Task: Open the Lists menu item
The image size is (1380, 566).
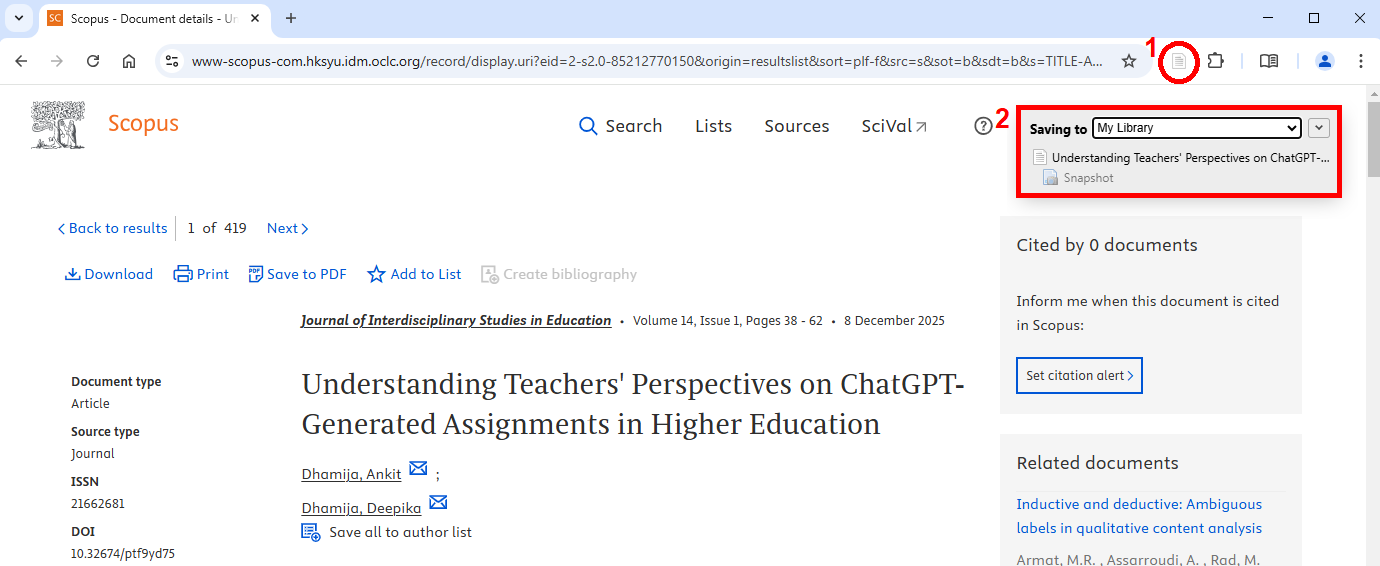Action: (x=713, y=126)
